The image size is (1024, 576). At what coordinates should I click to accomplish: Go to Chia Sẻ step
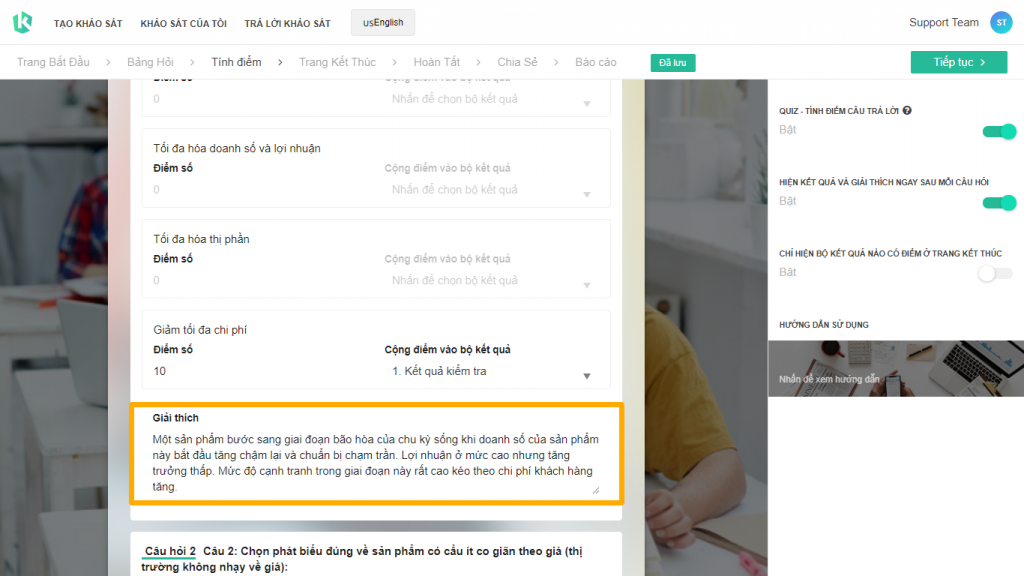coord(517,62)
